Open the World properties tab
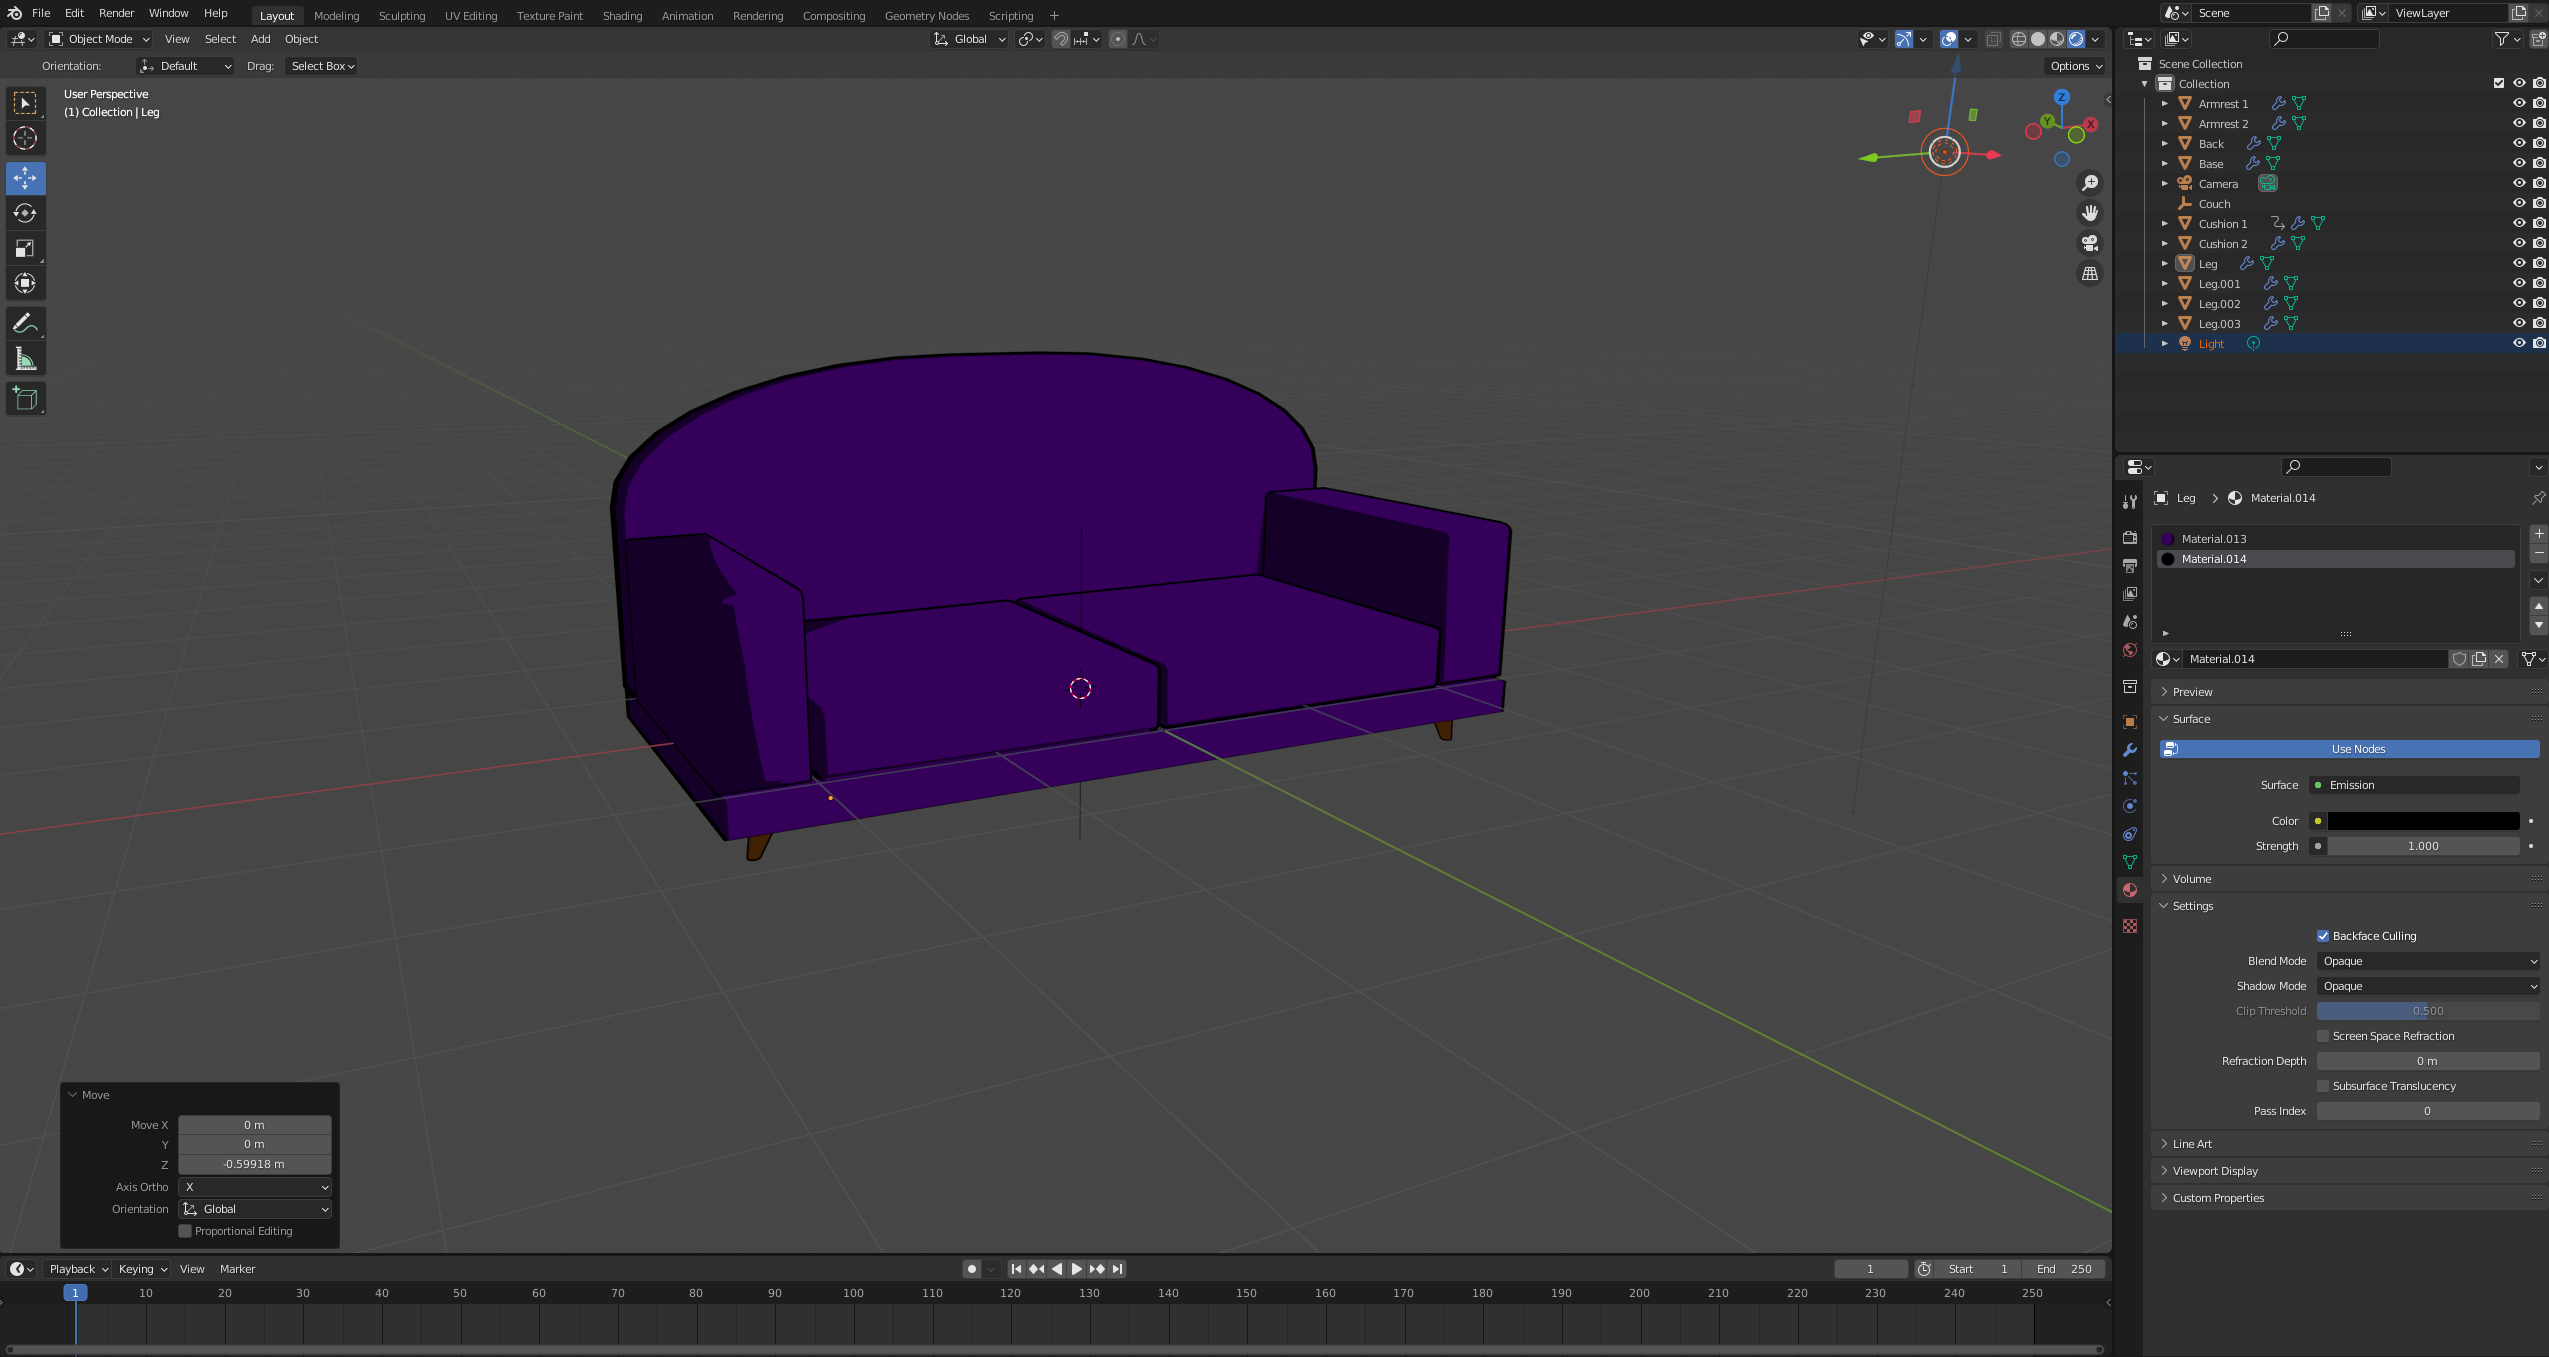Screen dimensions: 2549x1357 (2130, 650)
